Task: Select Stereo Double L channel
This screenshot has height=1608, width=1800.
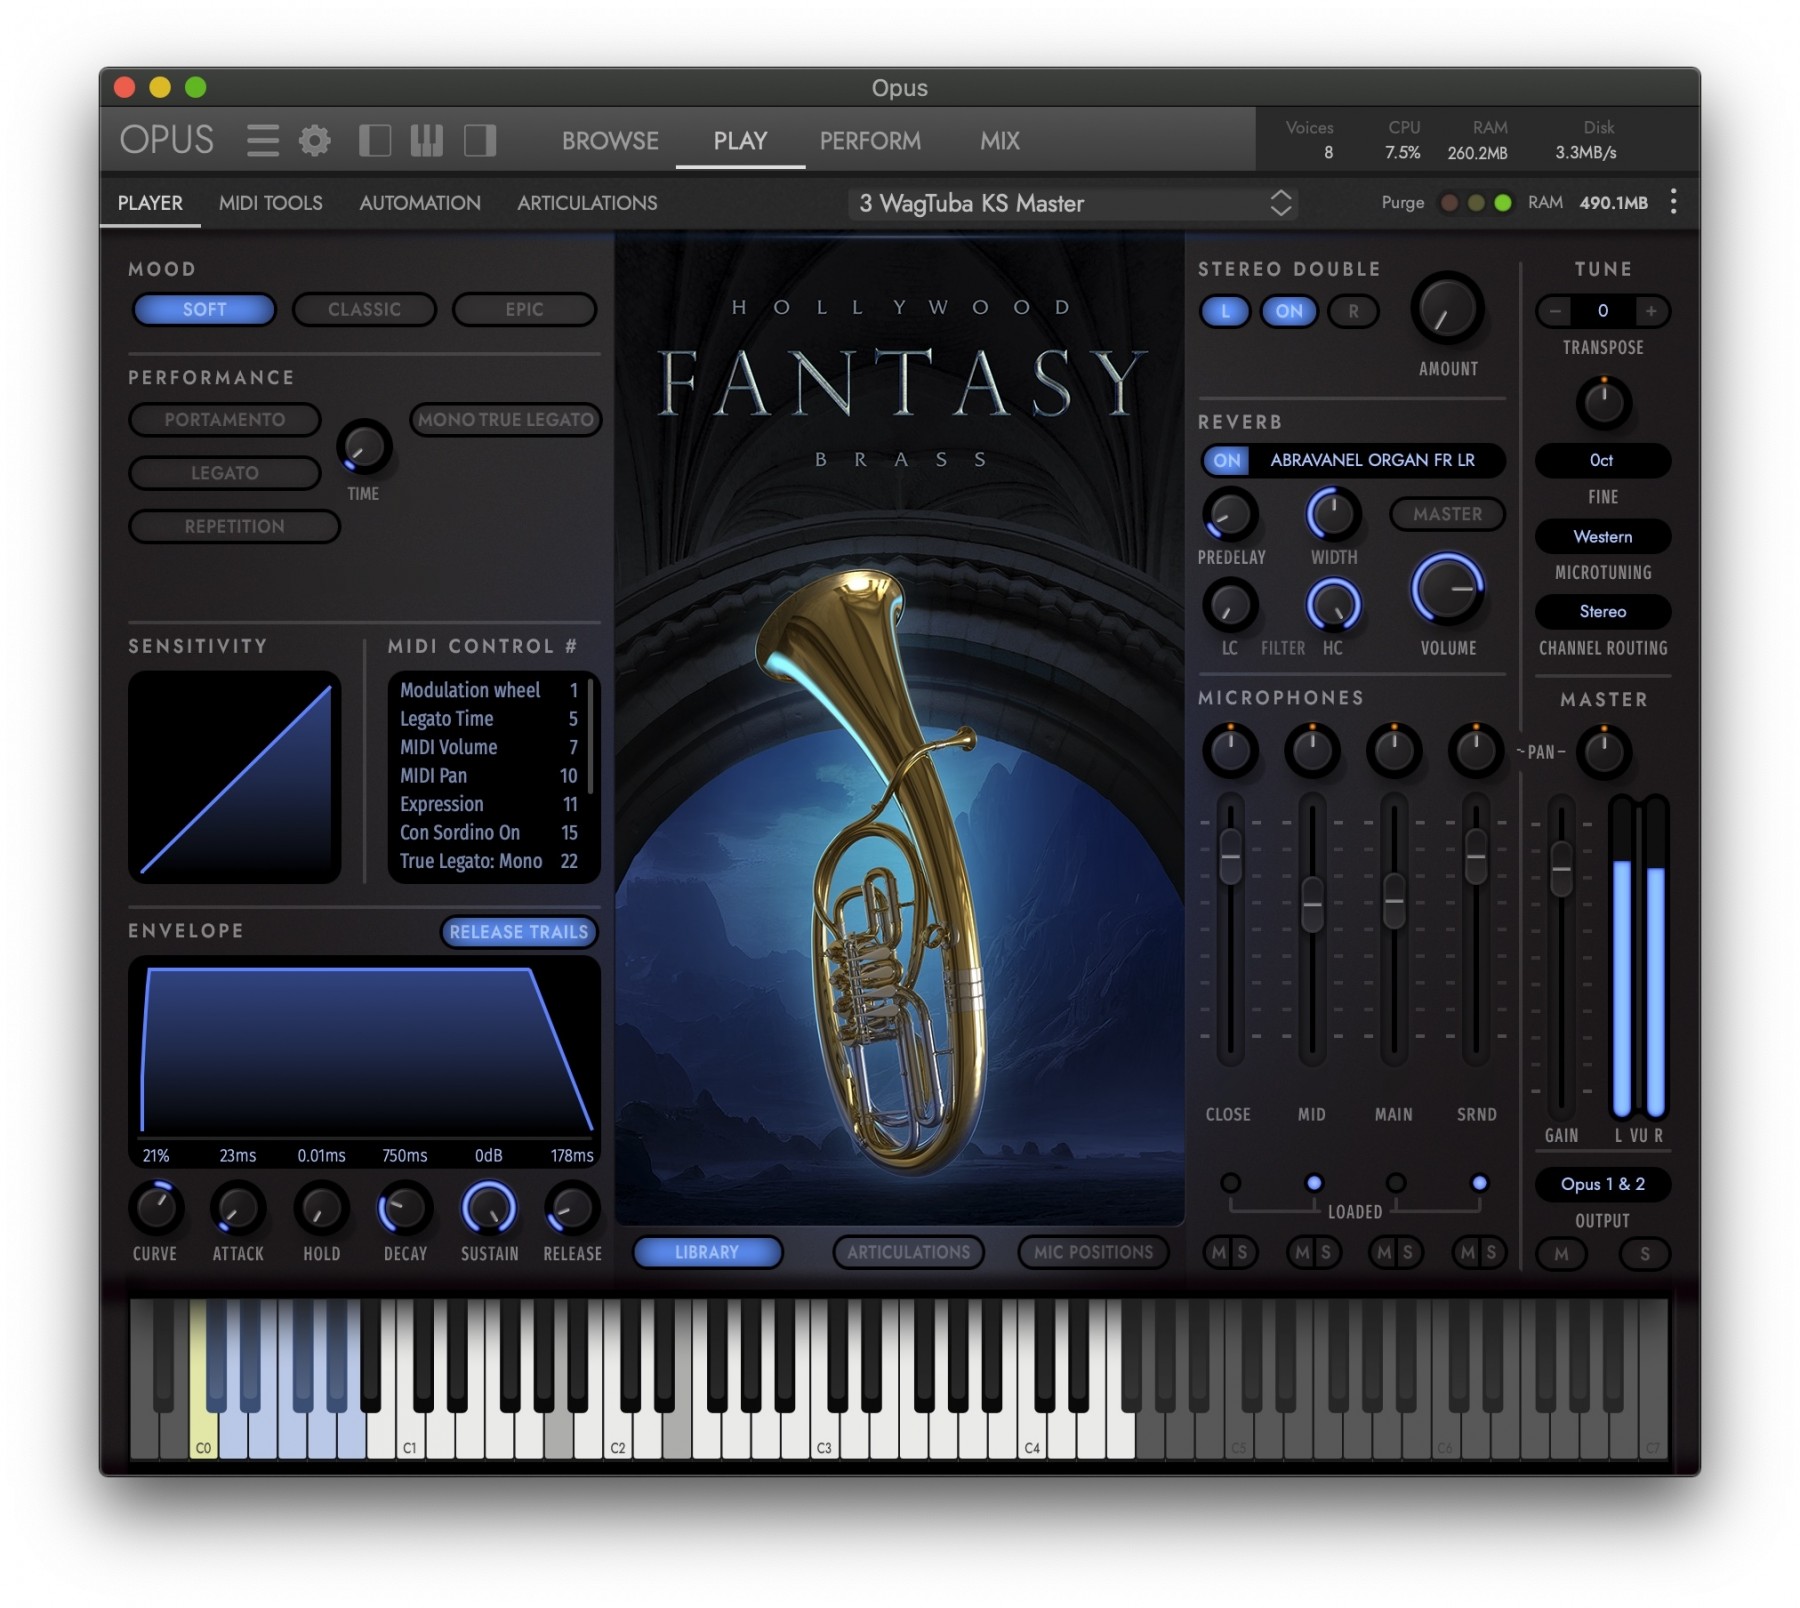Action: pyautogui.click(x=1225, y=311)
